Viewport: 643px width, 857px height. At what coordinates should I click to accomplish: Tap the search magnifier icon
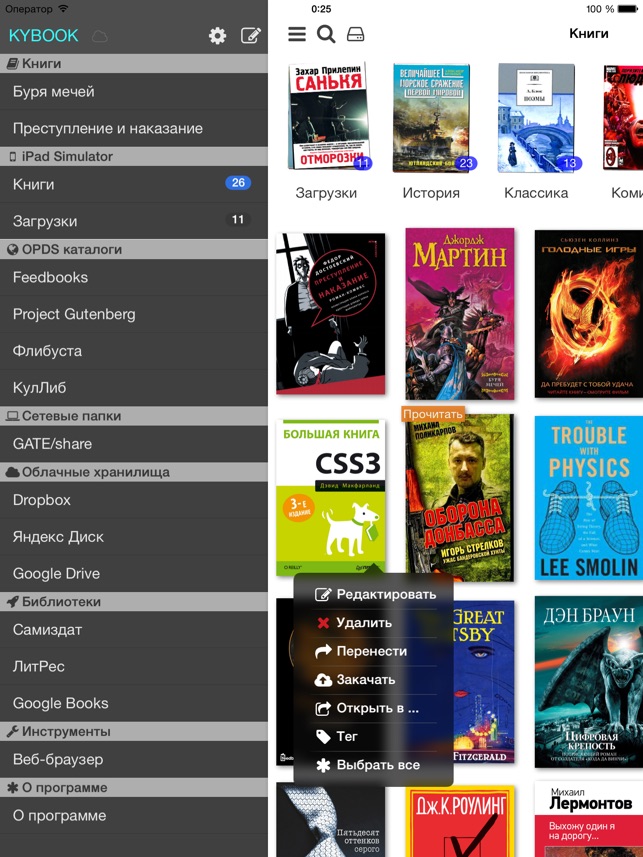326,34
